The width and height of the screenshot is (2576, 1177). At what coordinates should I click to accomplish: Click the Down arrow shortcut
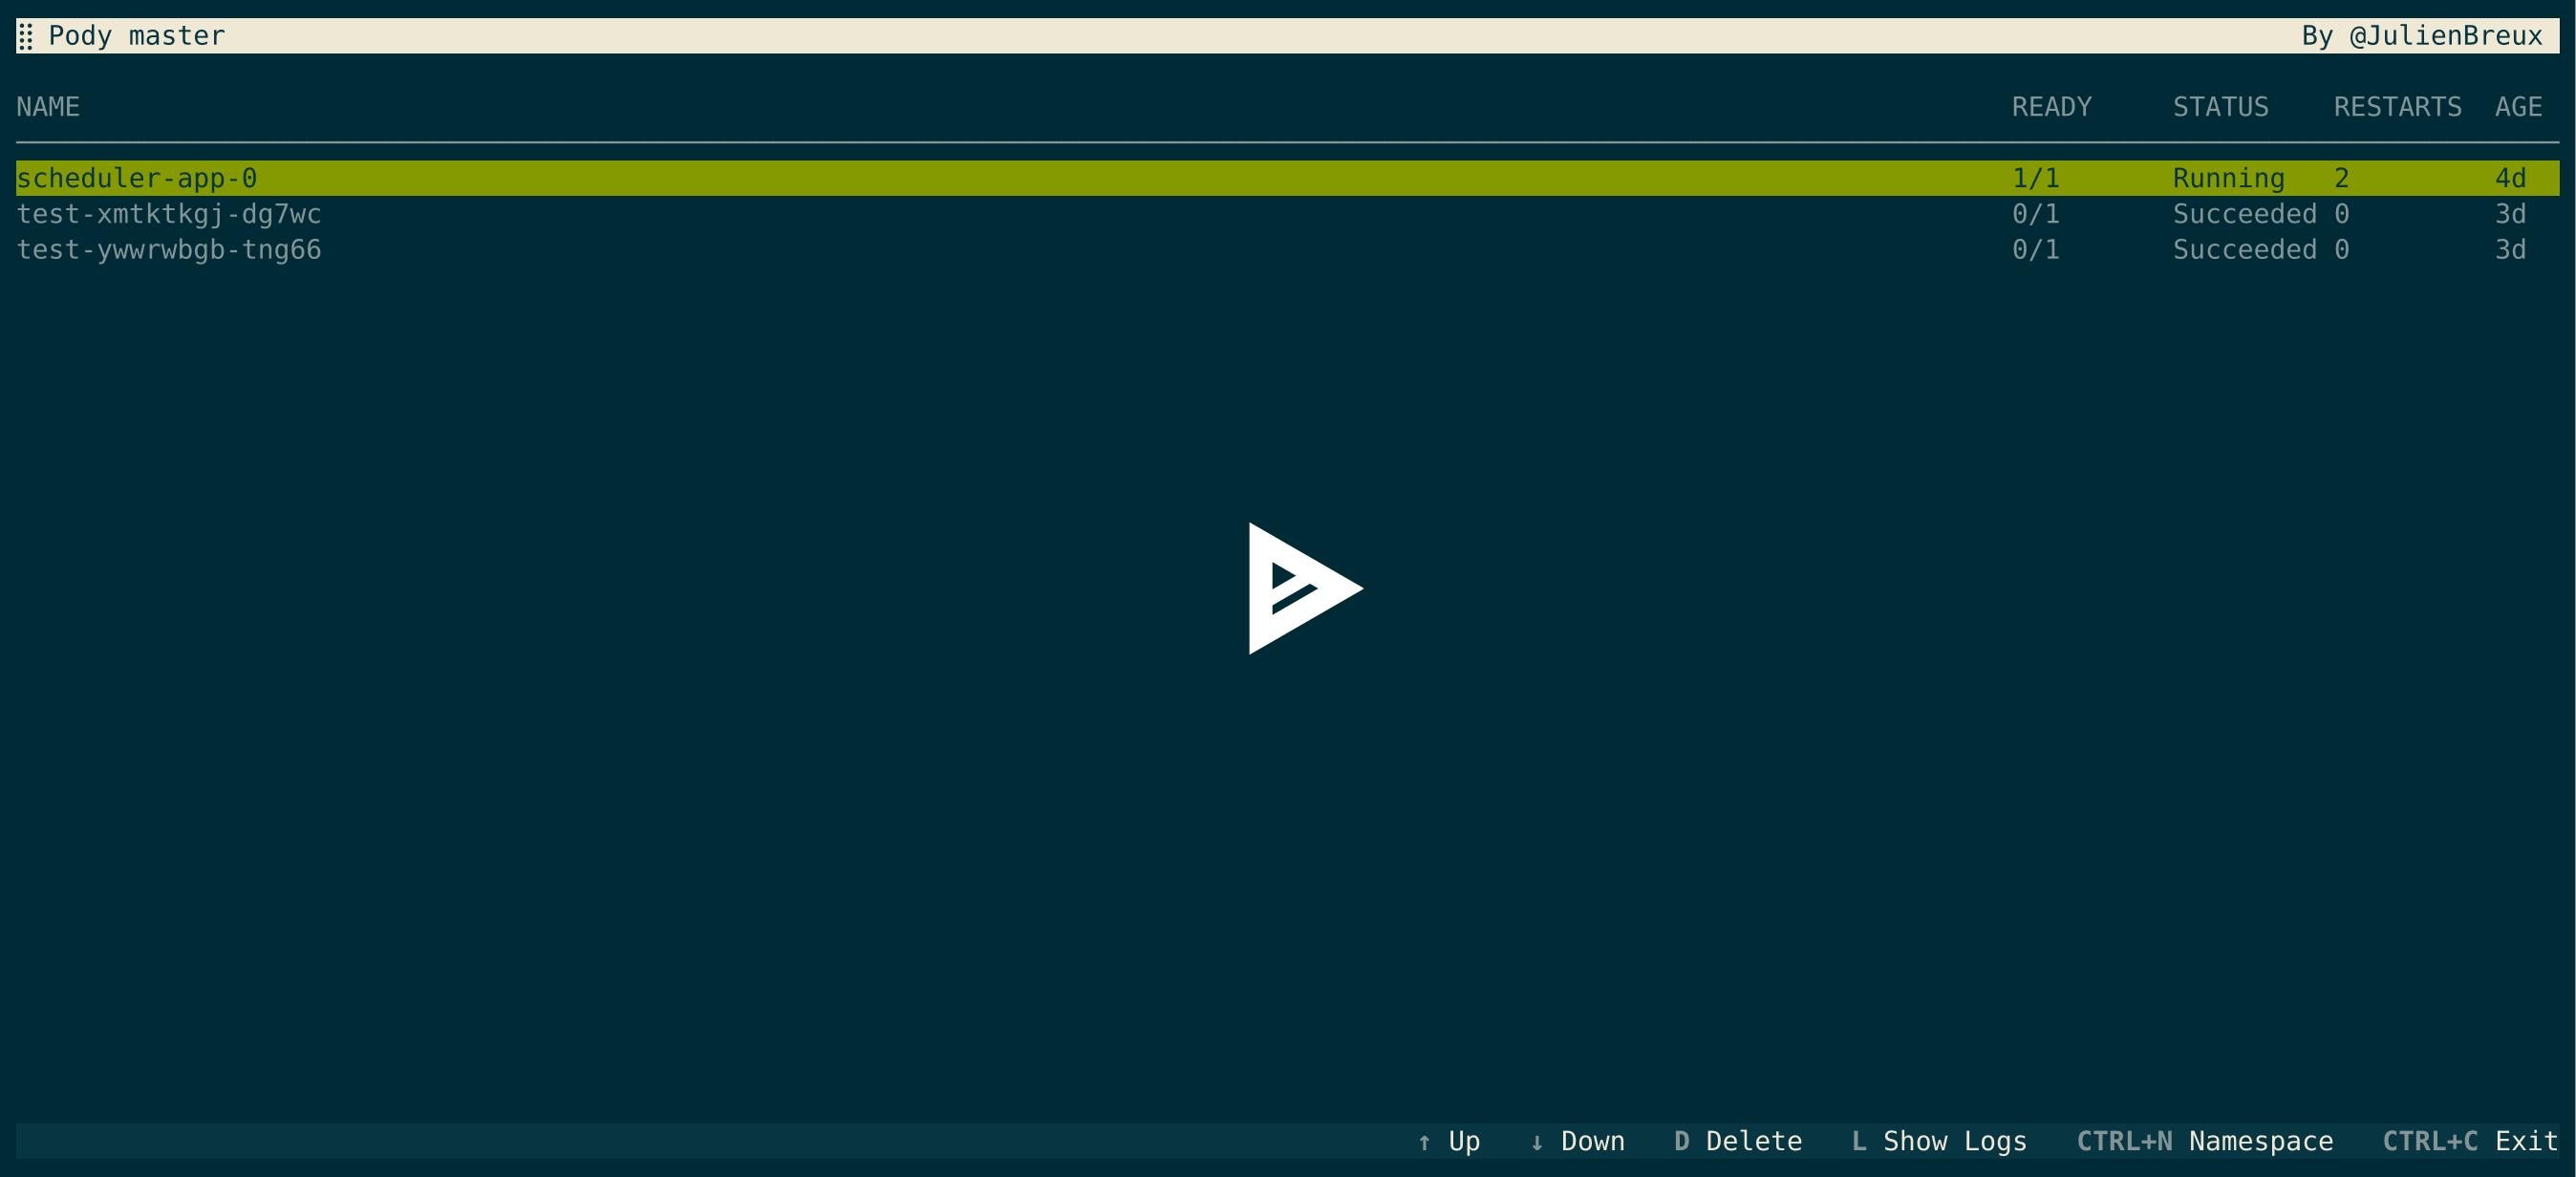click(x=1577, y=1141)
